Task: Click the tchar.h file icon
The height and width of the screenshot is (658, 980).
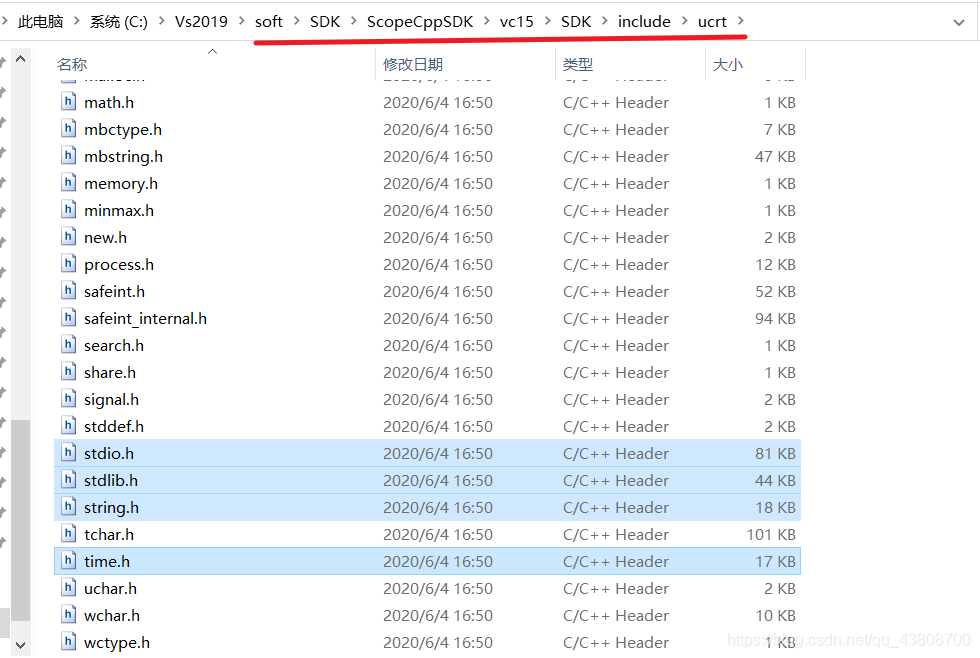Action: 69,534
